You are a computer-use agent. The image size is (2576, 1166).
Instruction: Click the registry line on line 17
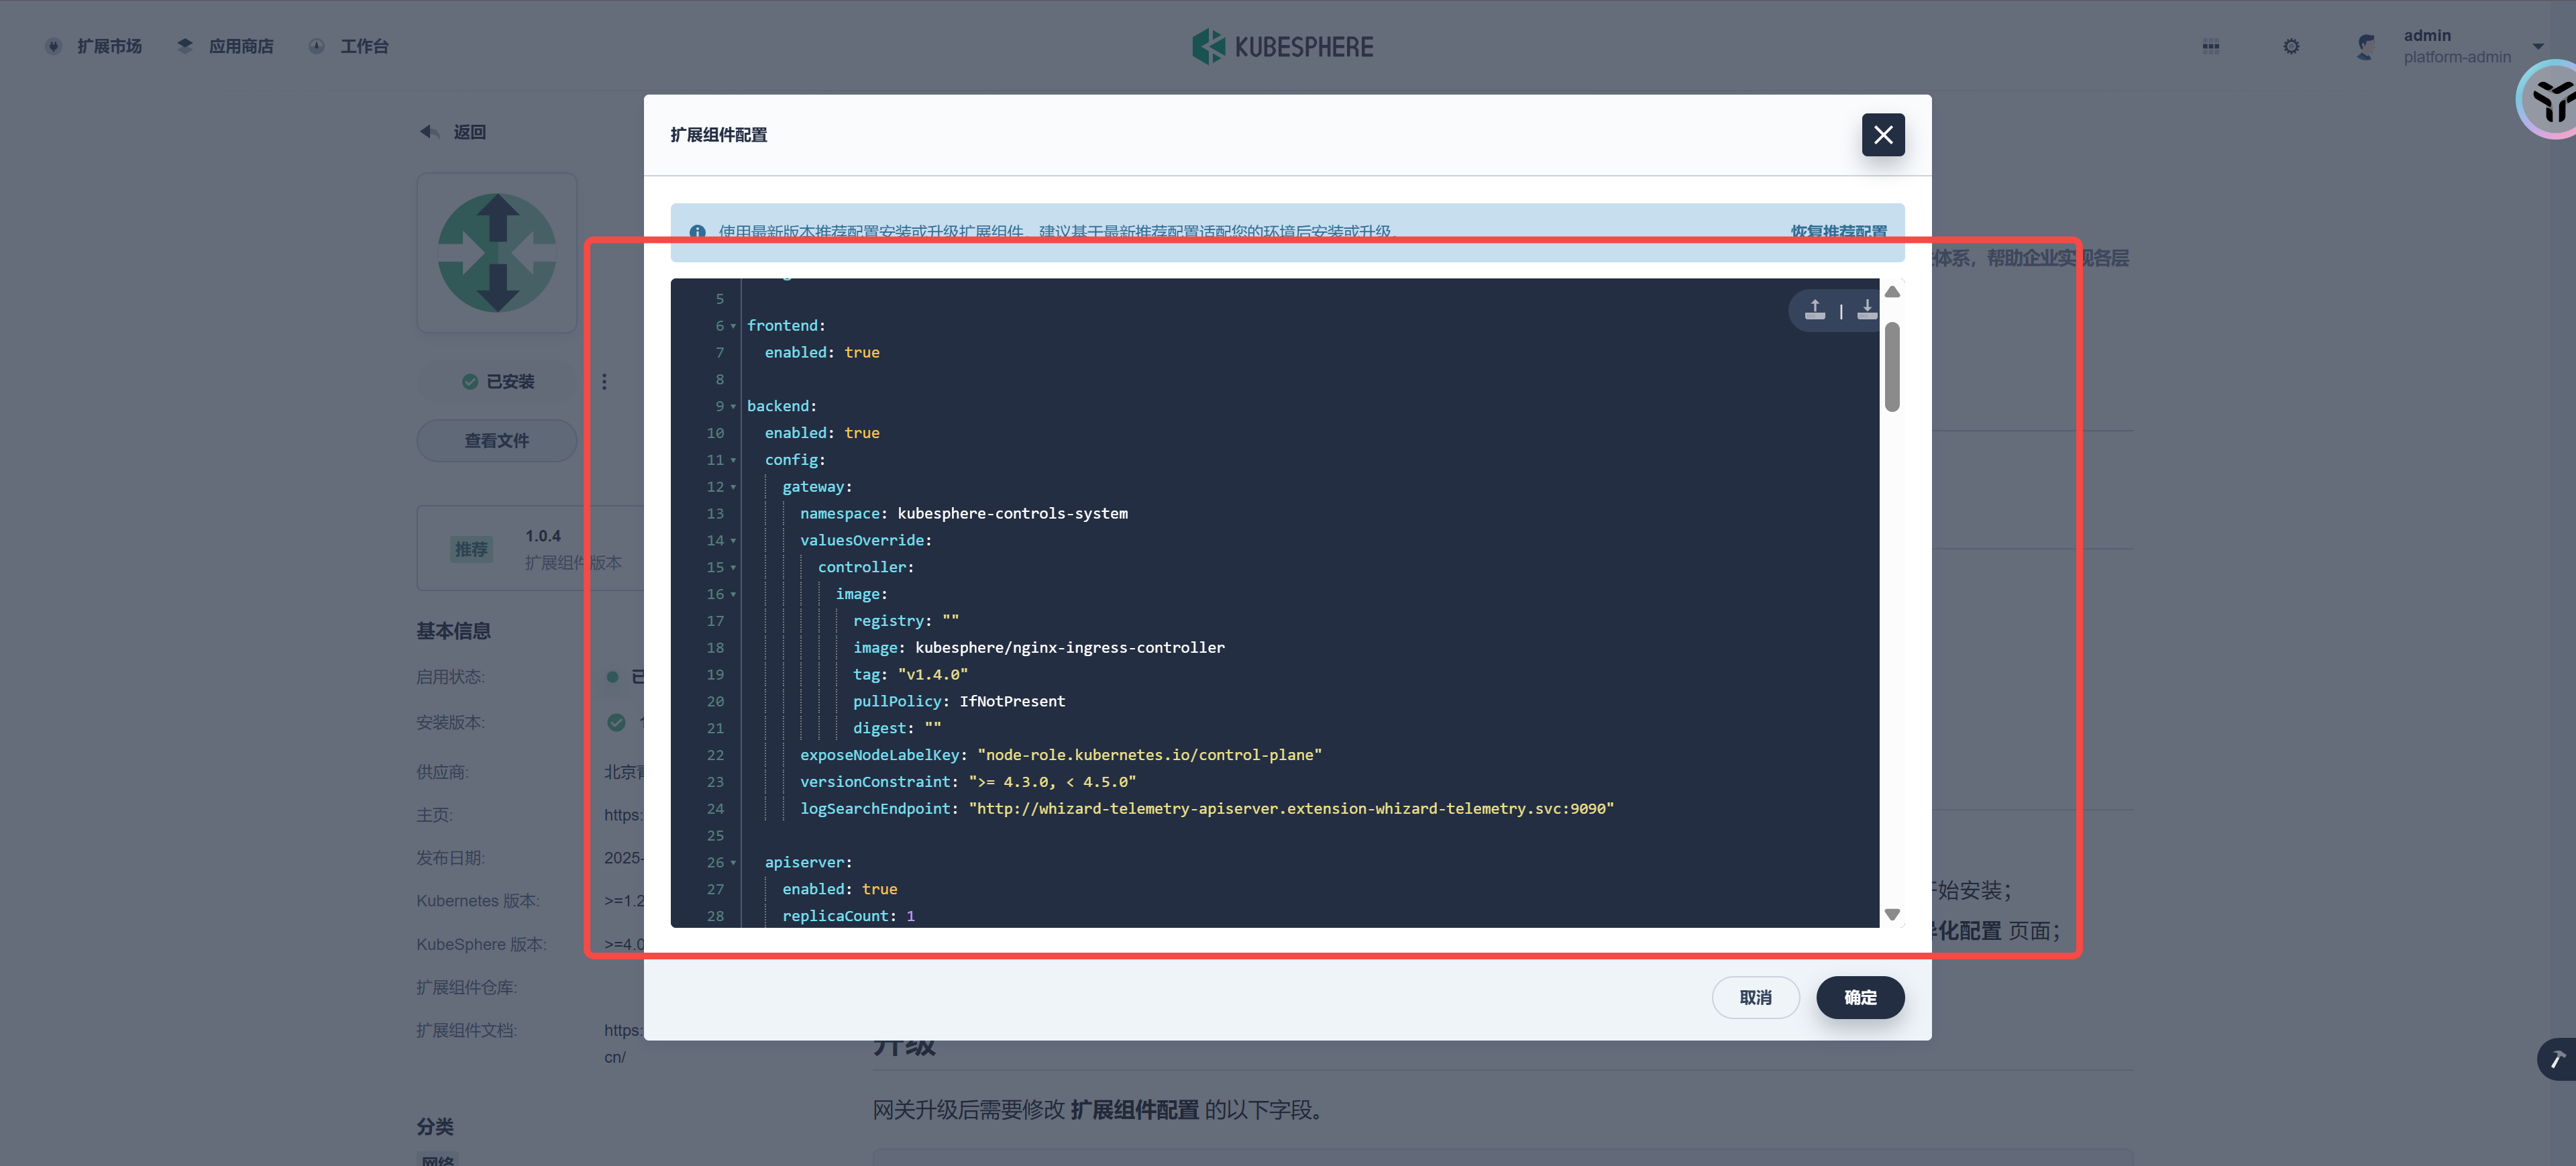click(906, 621)
